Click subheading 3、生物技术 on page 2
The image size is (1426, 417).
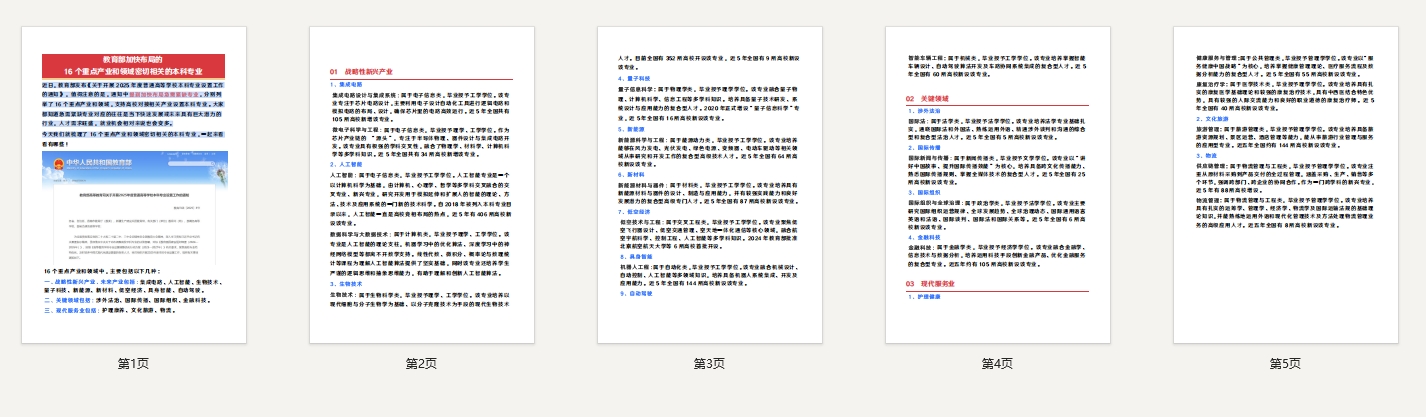pyautogui.click(x=347, y=284)
